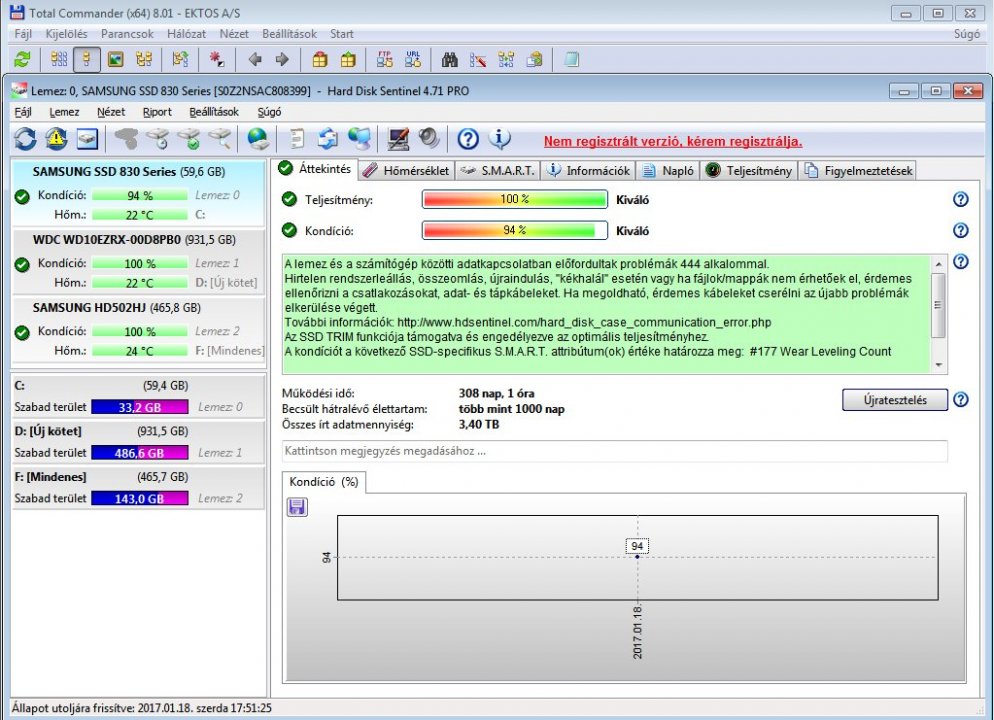Open help with the blue question mark toolbar icon
The image size is (994, 720).
coord(468,138)
